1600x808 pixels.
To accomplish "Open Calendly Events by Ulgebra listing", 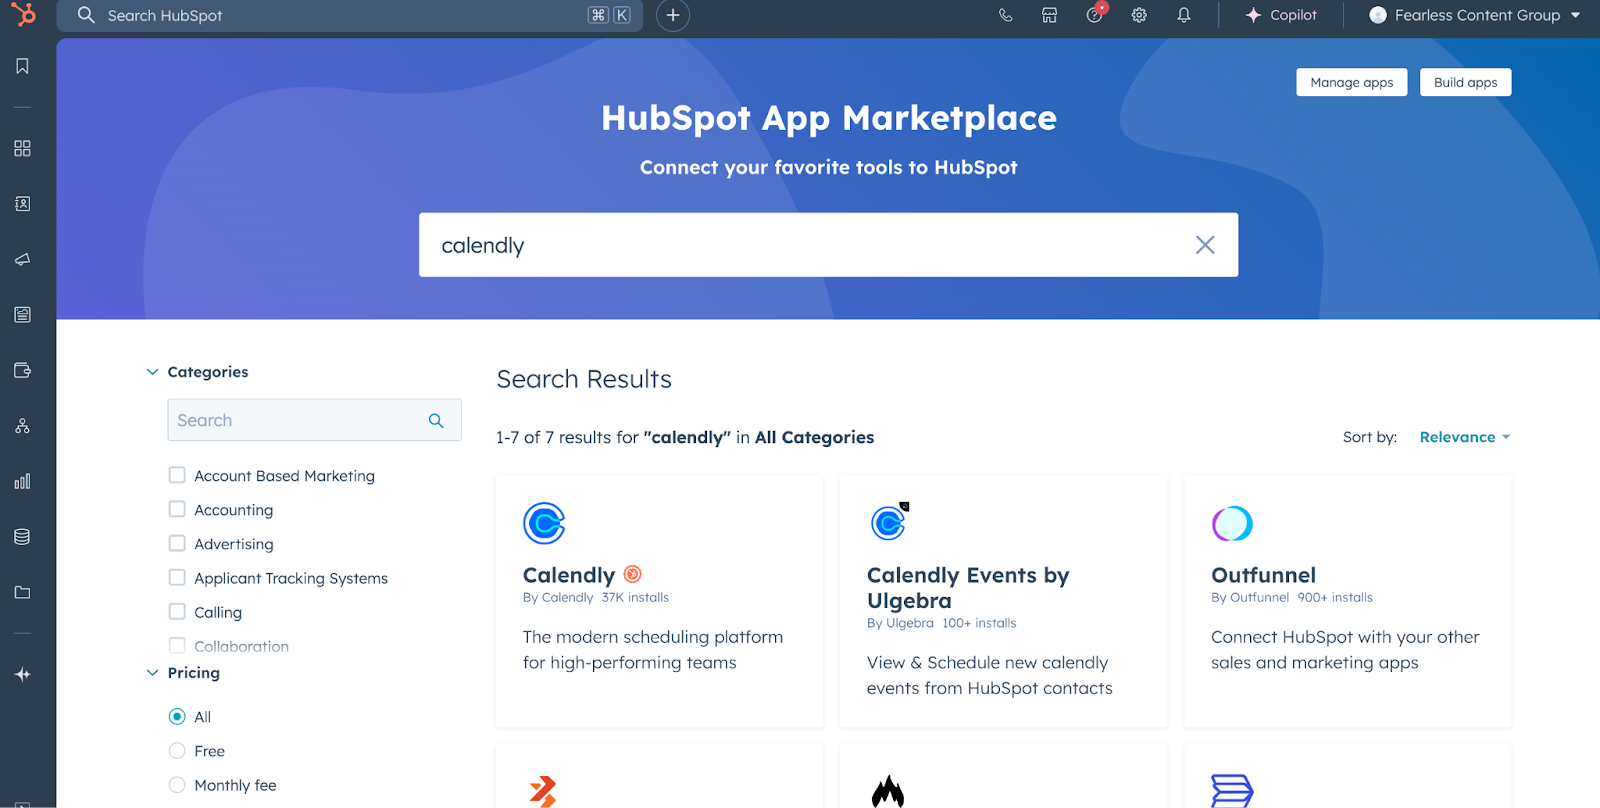I will point(967,588).
